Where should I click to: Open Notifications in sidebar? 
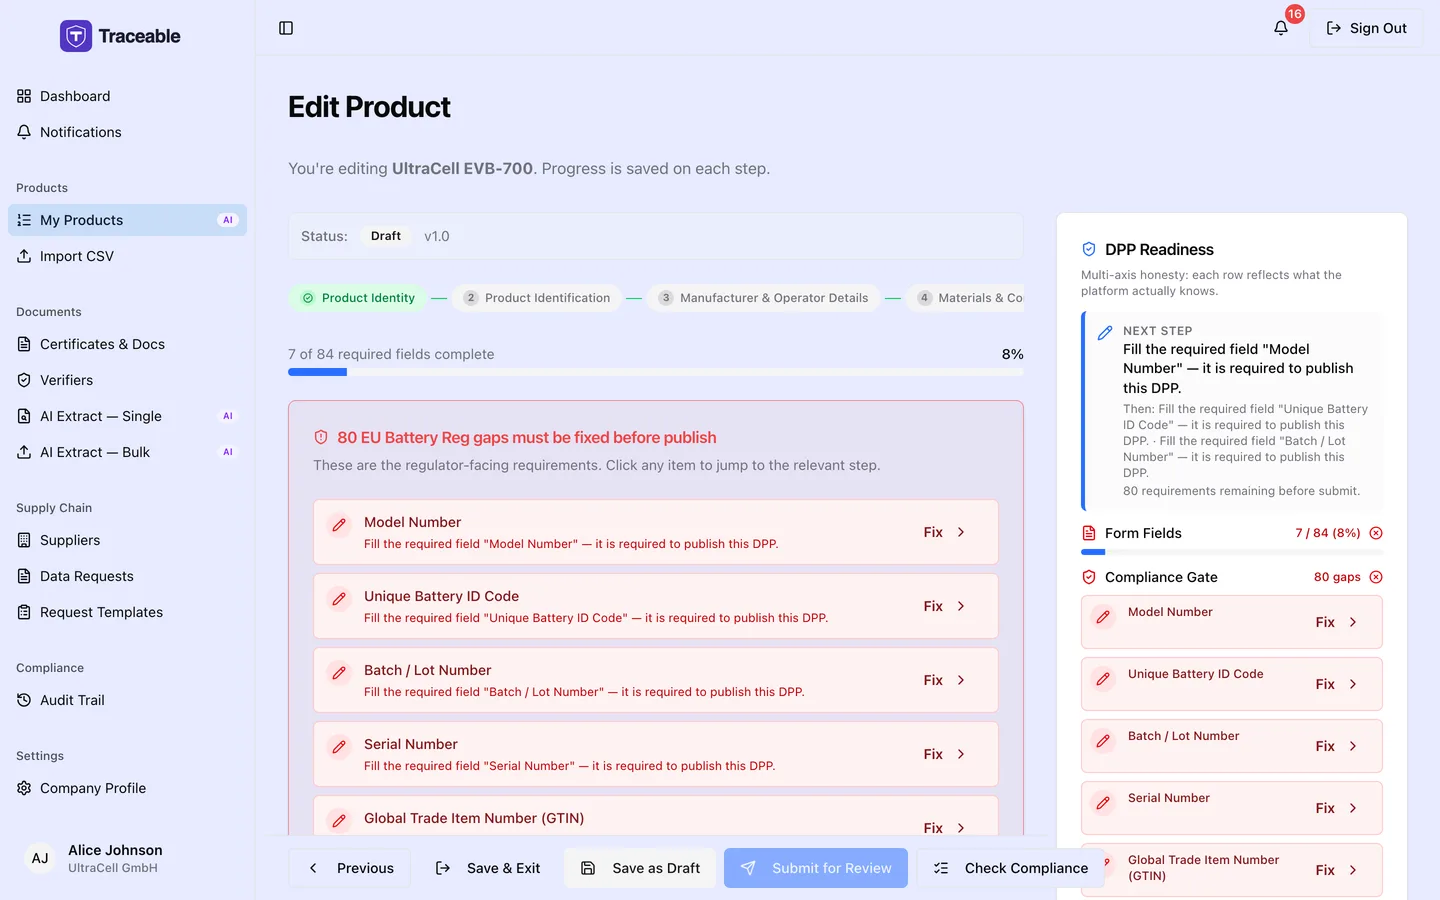127,132
